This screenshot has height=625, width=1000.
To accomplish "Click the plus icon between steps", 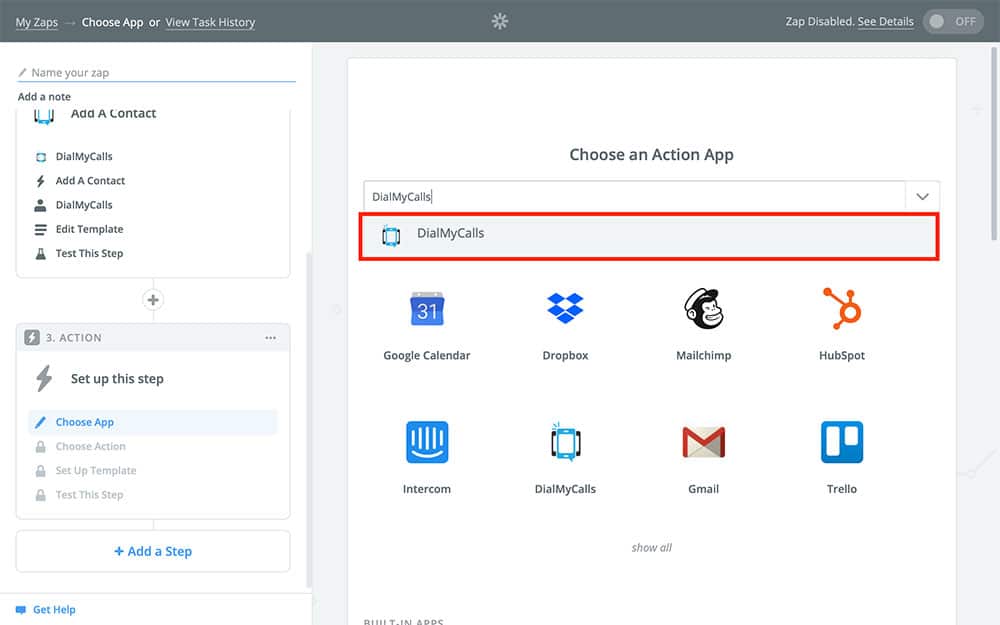I will pyautogui.click(x=153, y=300).
